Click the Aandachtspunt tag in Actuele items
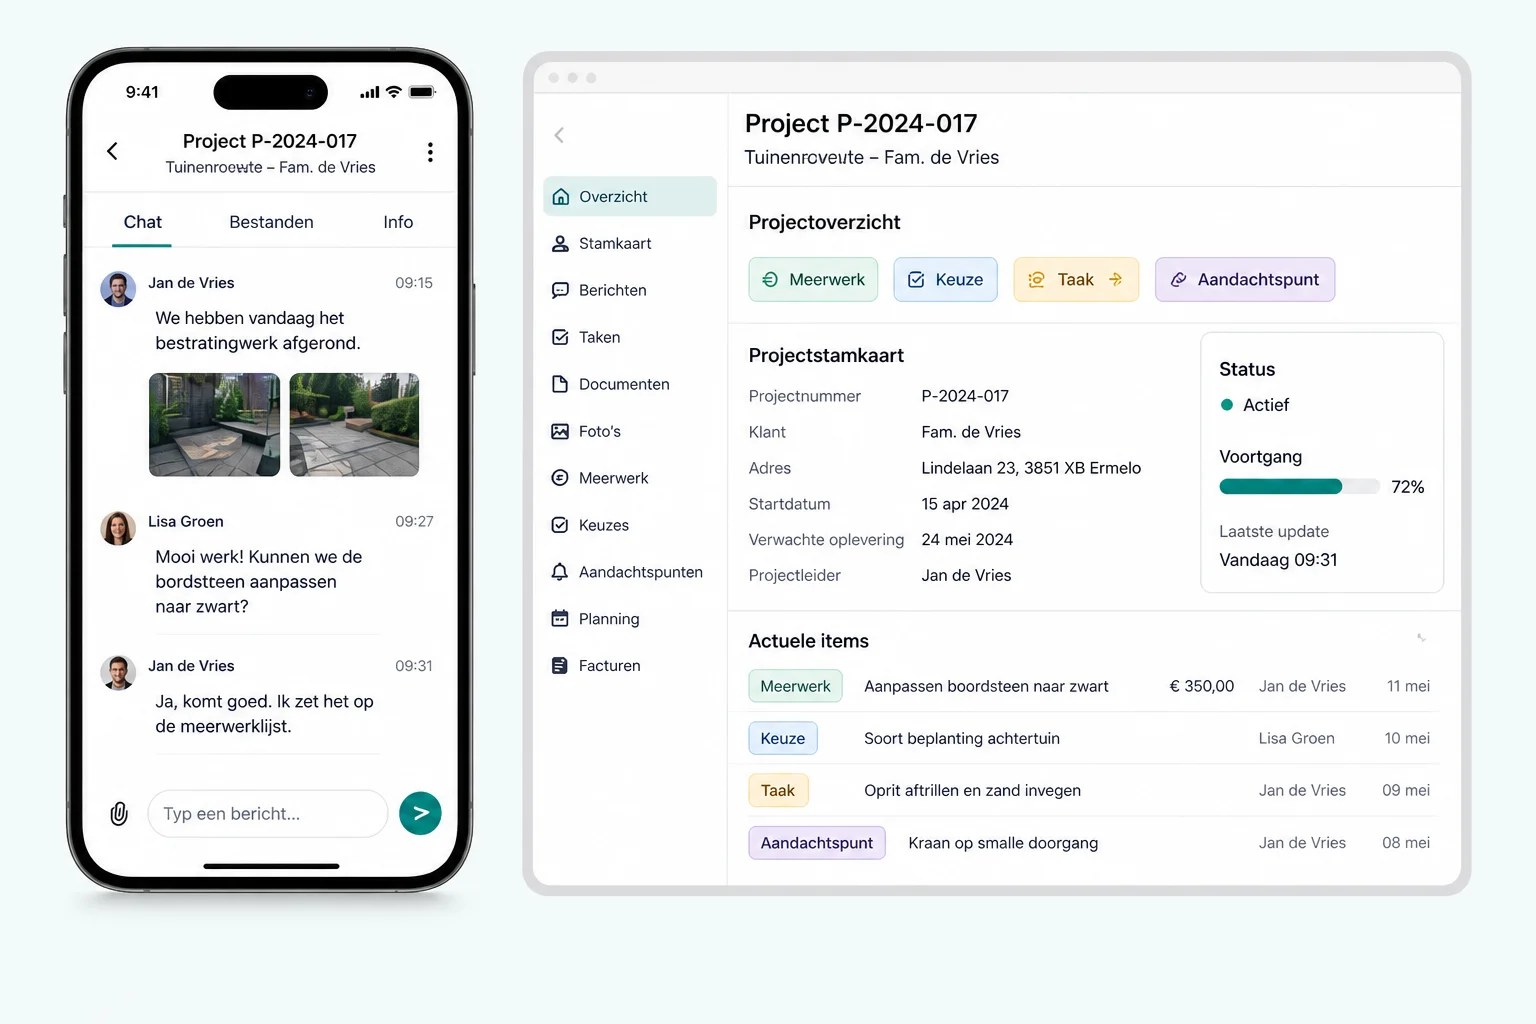This screenshot has height=1024, width=1536. (817, 843)
